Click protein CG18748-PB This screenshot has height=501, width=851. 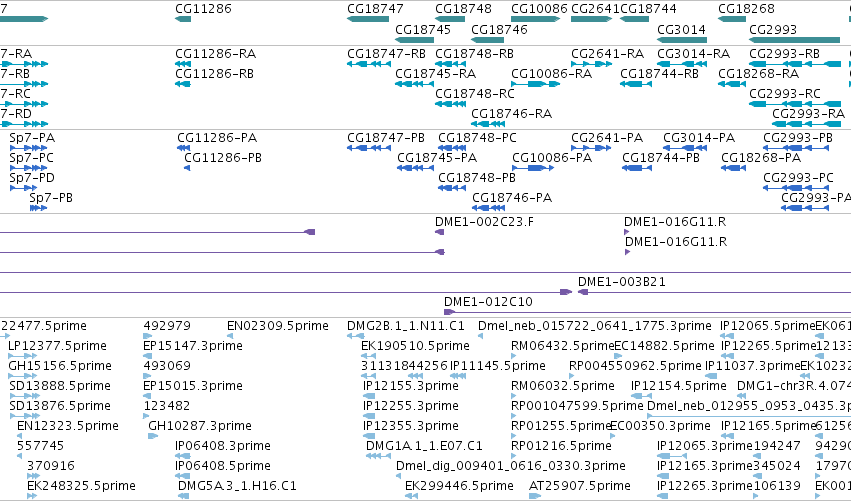pos(477,178)
